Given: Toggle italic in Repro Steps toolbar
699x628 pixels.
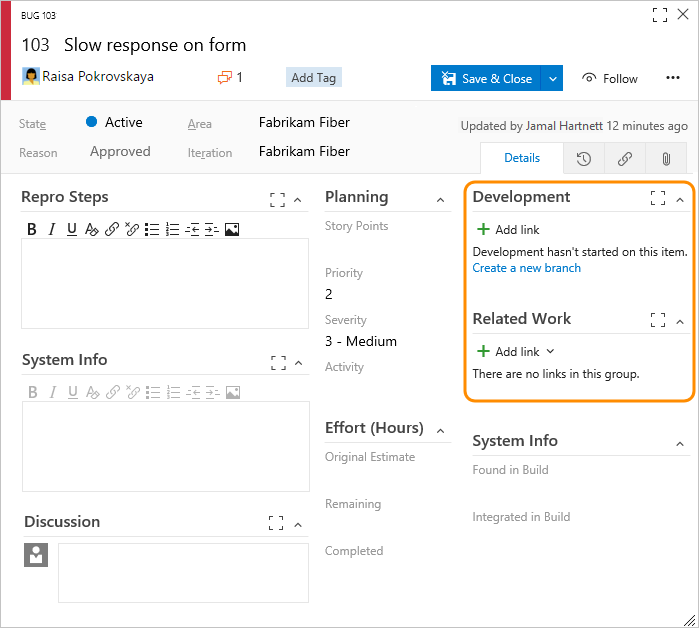Looking at the screenshot, I should point(52,229).
